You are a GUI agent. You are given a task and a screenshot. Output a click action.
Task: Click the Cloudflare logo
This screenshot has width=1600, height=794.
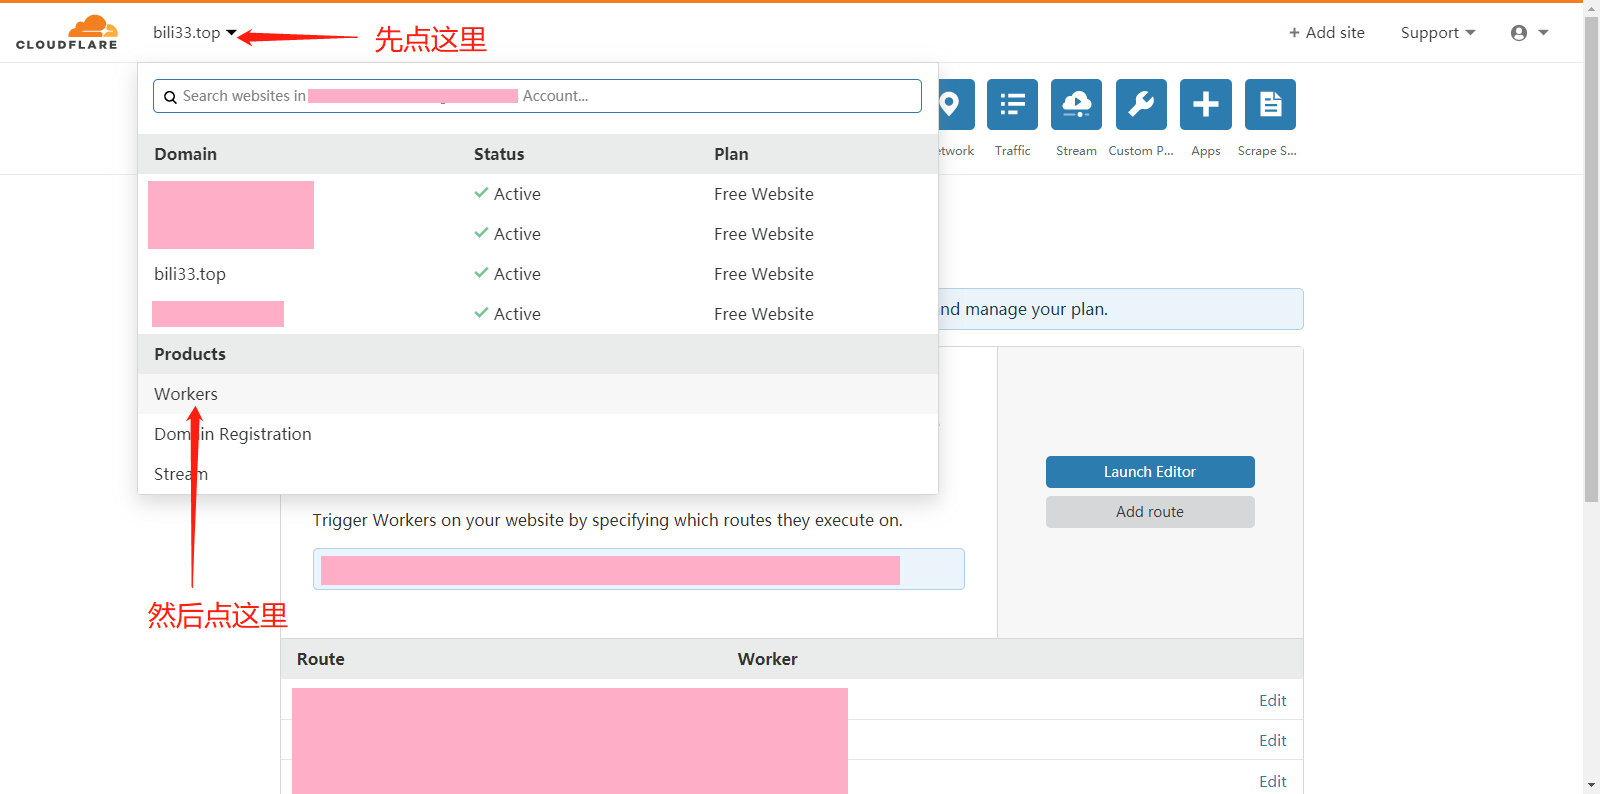coord(67,33)
